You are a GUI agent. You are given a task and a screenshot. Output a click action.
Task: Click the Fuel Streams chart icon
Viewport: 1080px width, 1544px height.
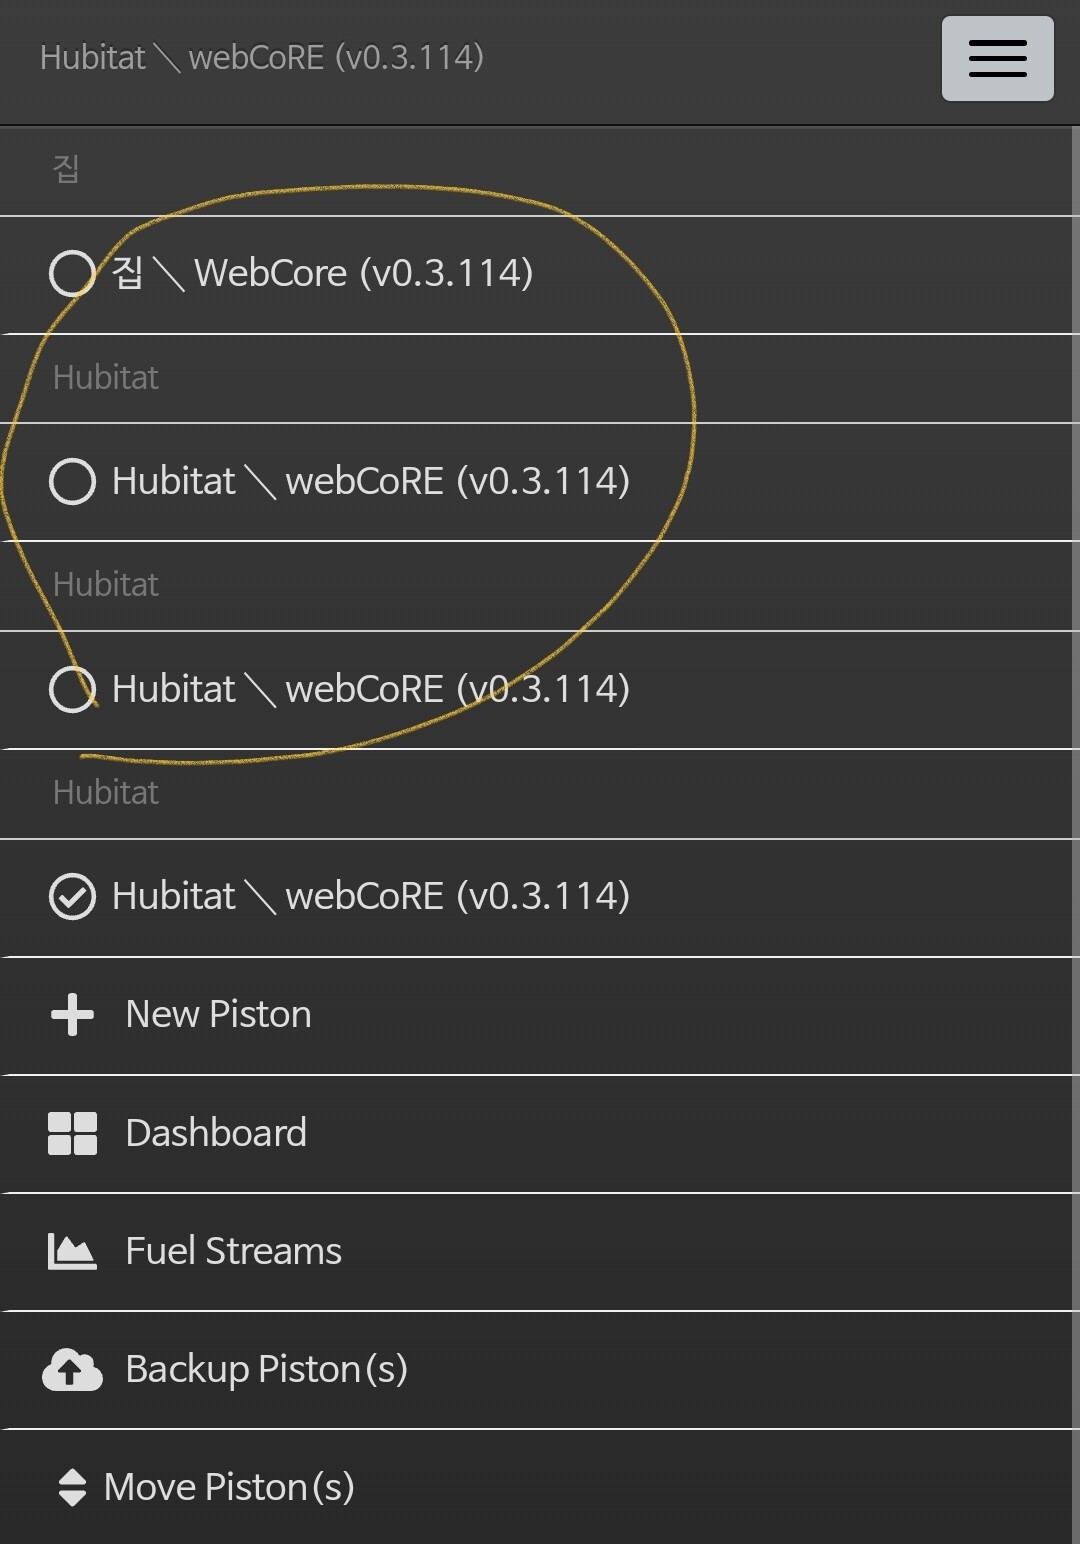click(x=71, y=1250)
